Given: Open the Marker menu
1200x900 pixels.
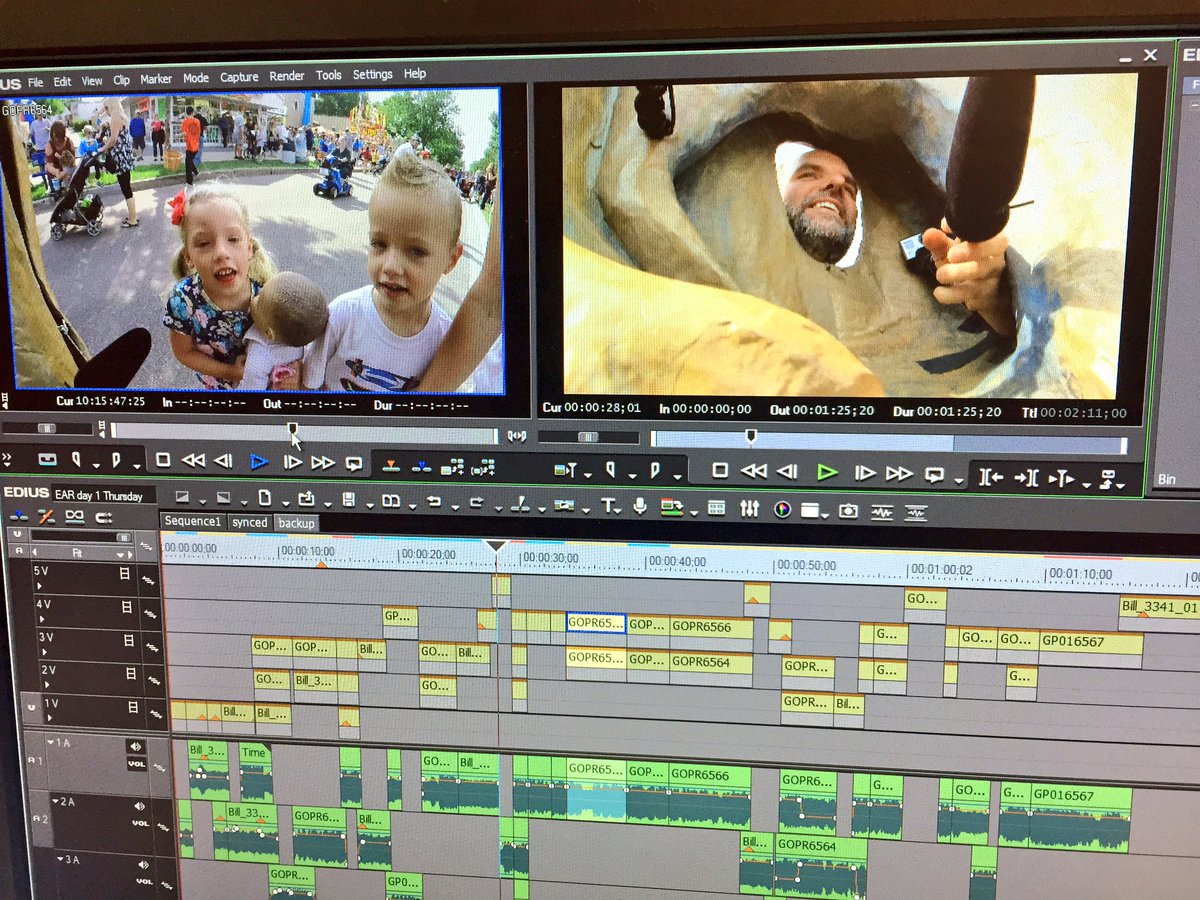Looking at the screenshot, I should click(x=156, y=78).
